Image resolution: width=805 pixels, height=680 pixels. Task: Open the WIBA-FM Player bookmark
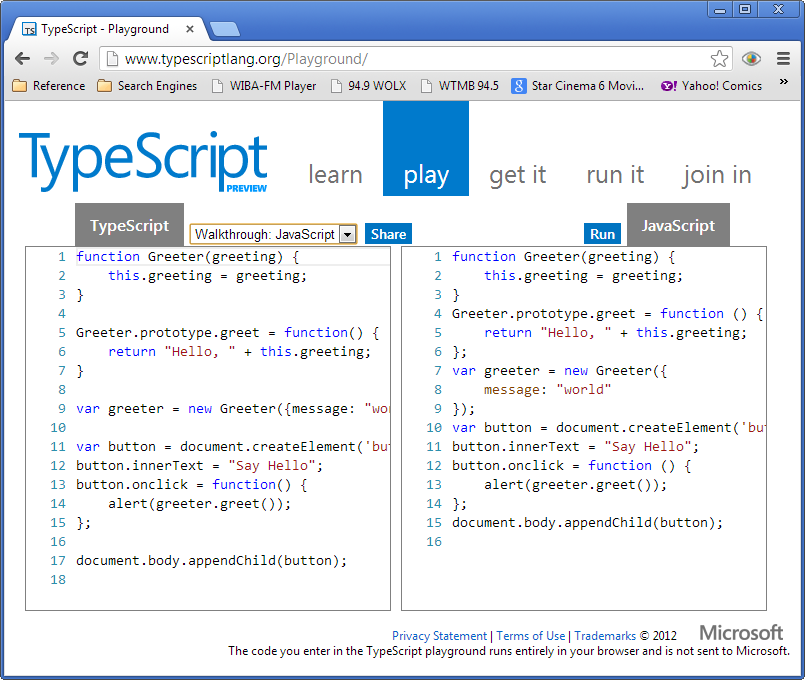coord(264,86)
